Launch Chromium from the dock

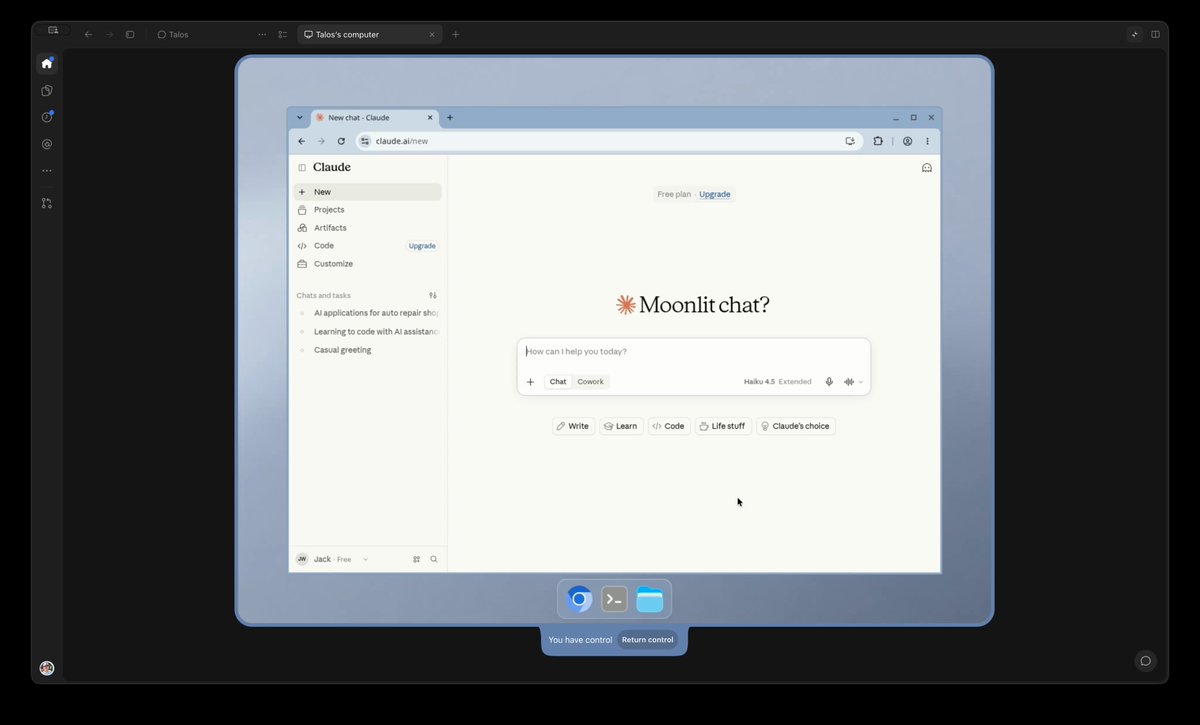coord(579,599)
